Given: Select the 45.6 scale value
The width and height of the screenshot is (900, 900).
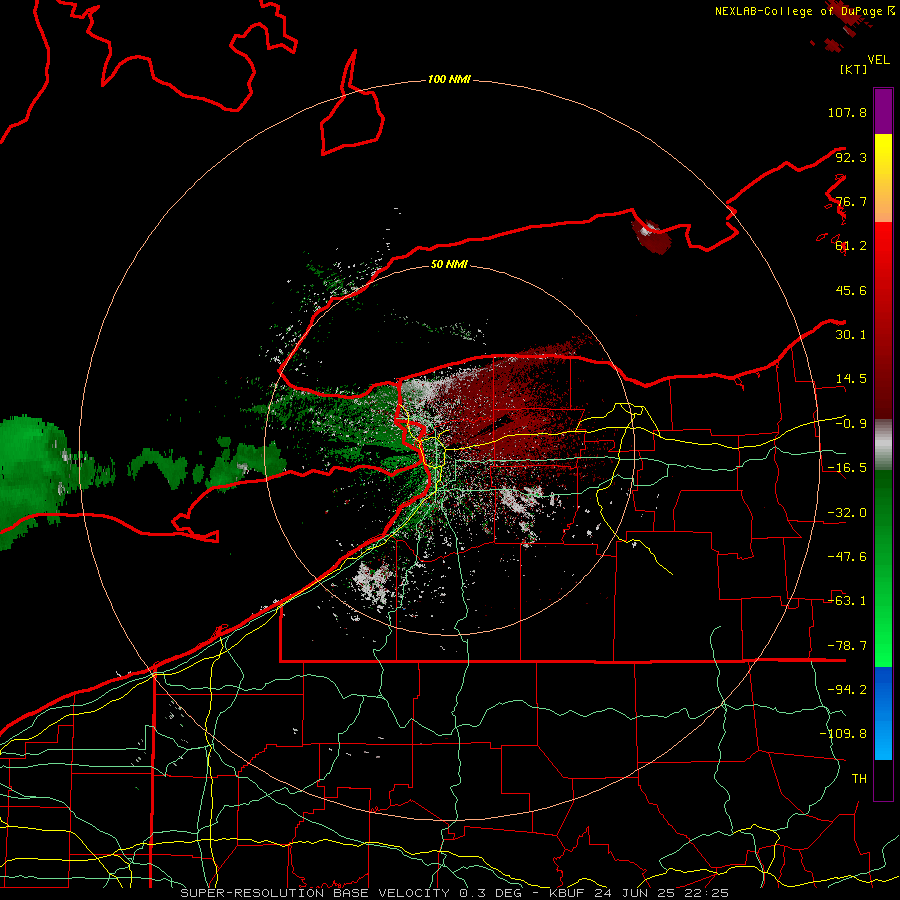Looking at the screenshot, I should (851, 290).
